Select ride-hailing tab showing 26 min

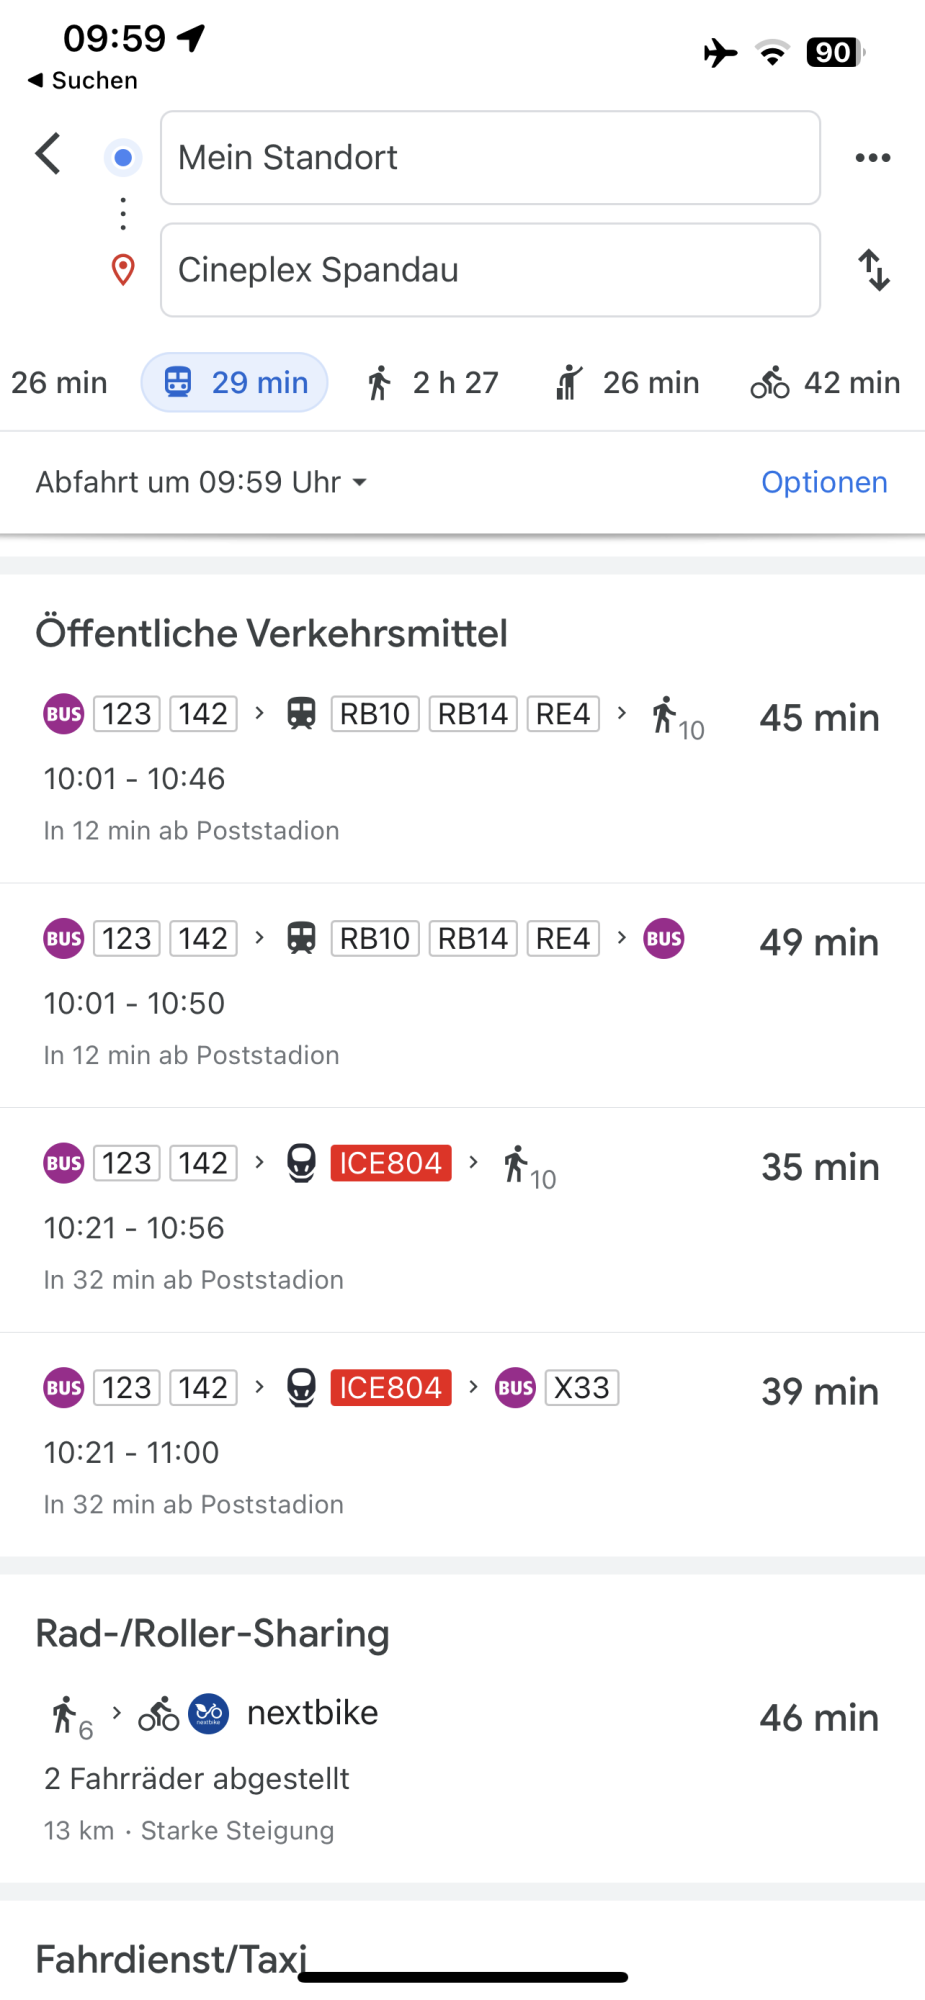pyautogui.click(x=628, y=383)
